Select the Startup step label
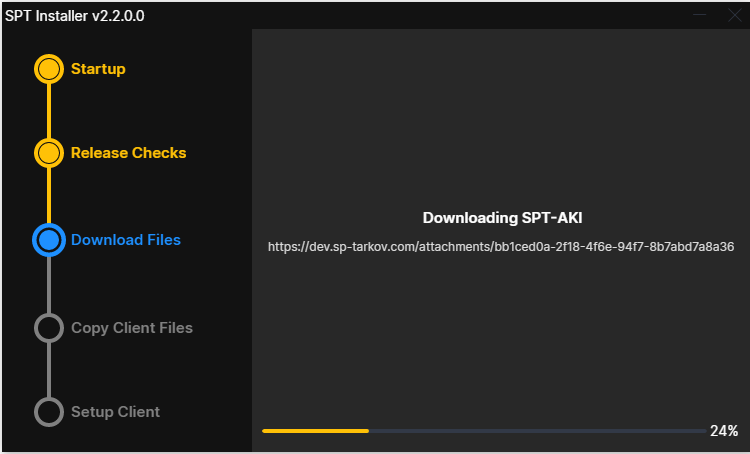Viewport: 750px width, 454px height. pyautogui.click(x=98, y=69)
